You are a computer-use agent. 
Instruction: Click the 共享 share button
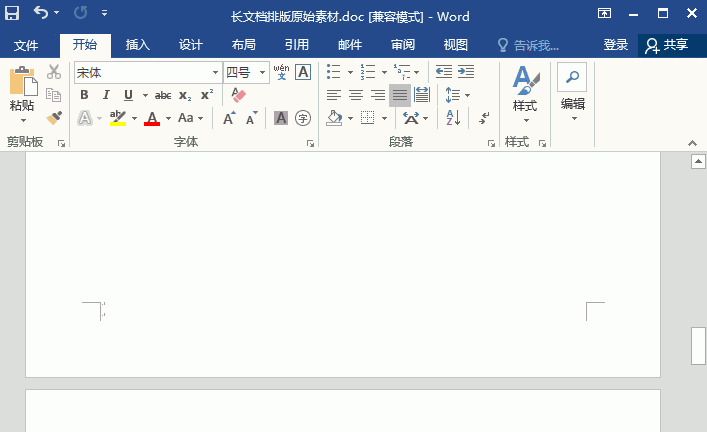coord(667,45)
